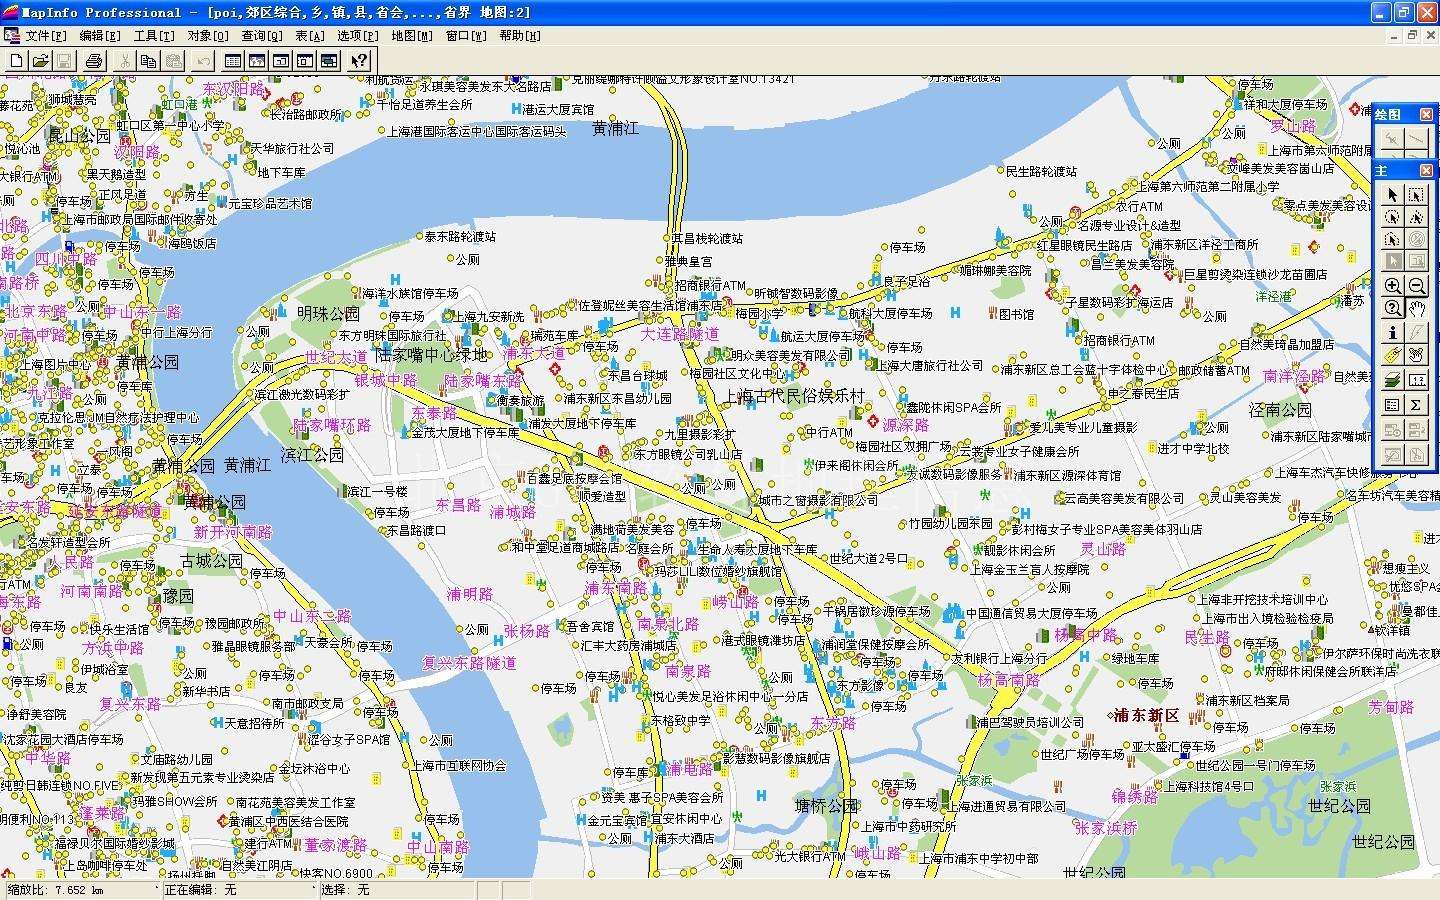The image size is (1440, 900).
Task: Click the Show Legend icon
Action: pos(1392,405)
